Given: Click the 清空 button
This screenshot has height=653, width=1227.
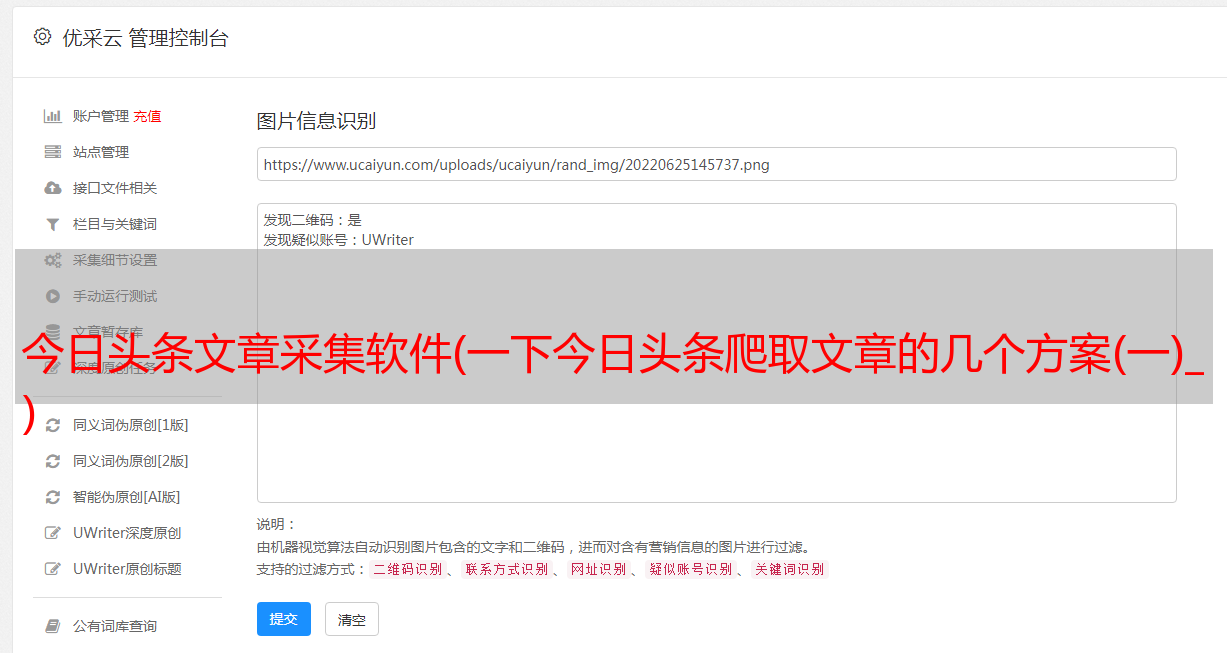Looking at the screenshot, I should [x=352, y=620].
